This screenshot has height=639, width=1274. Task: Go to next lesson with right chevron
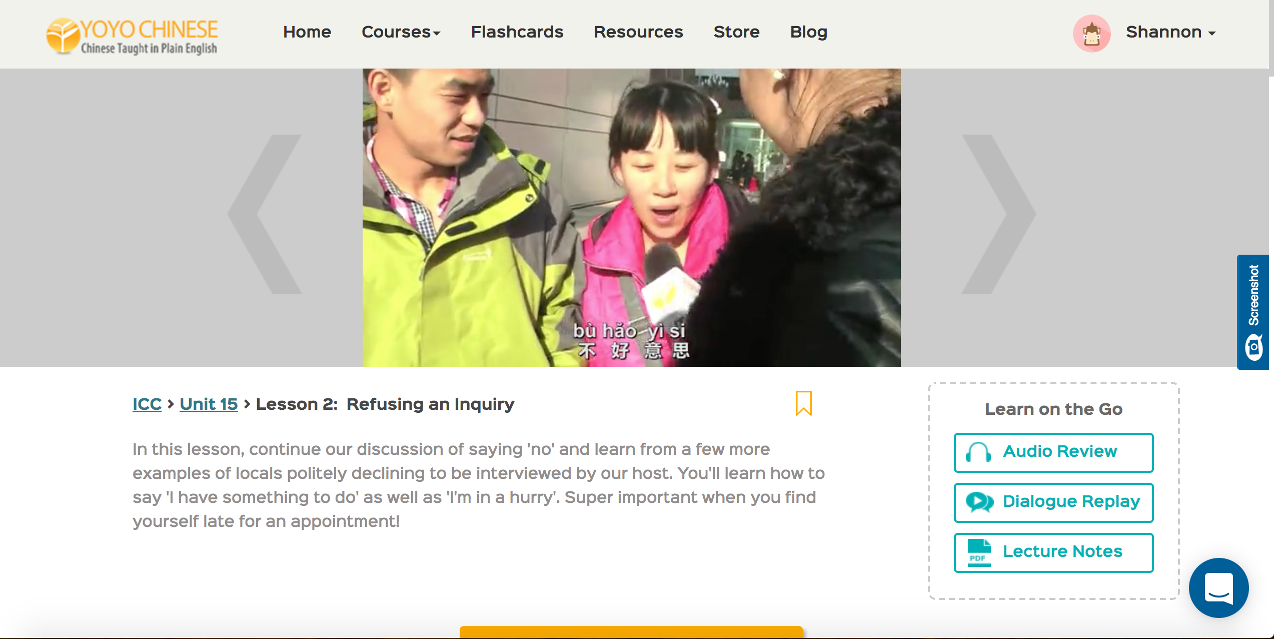point(999,214)
